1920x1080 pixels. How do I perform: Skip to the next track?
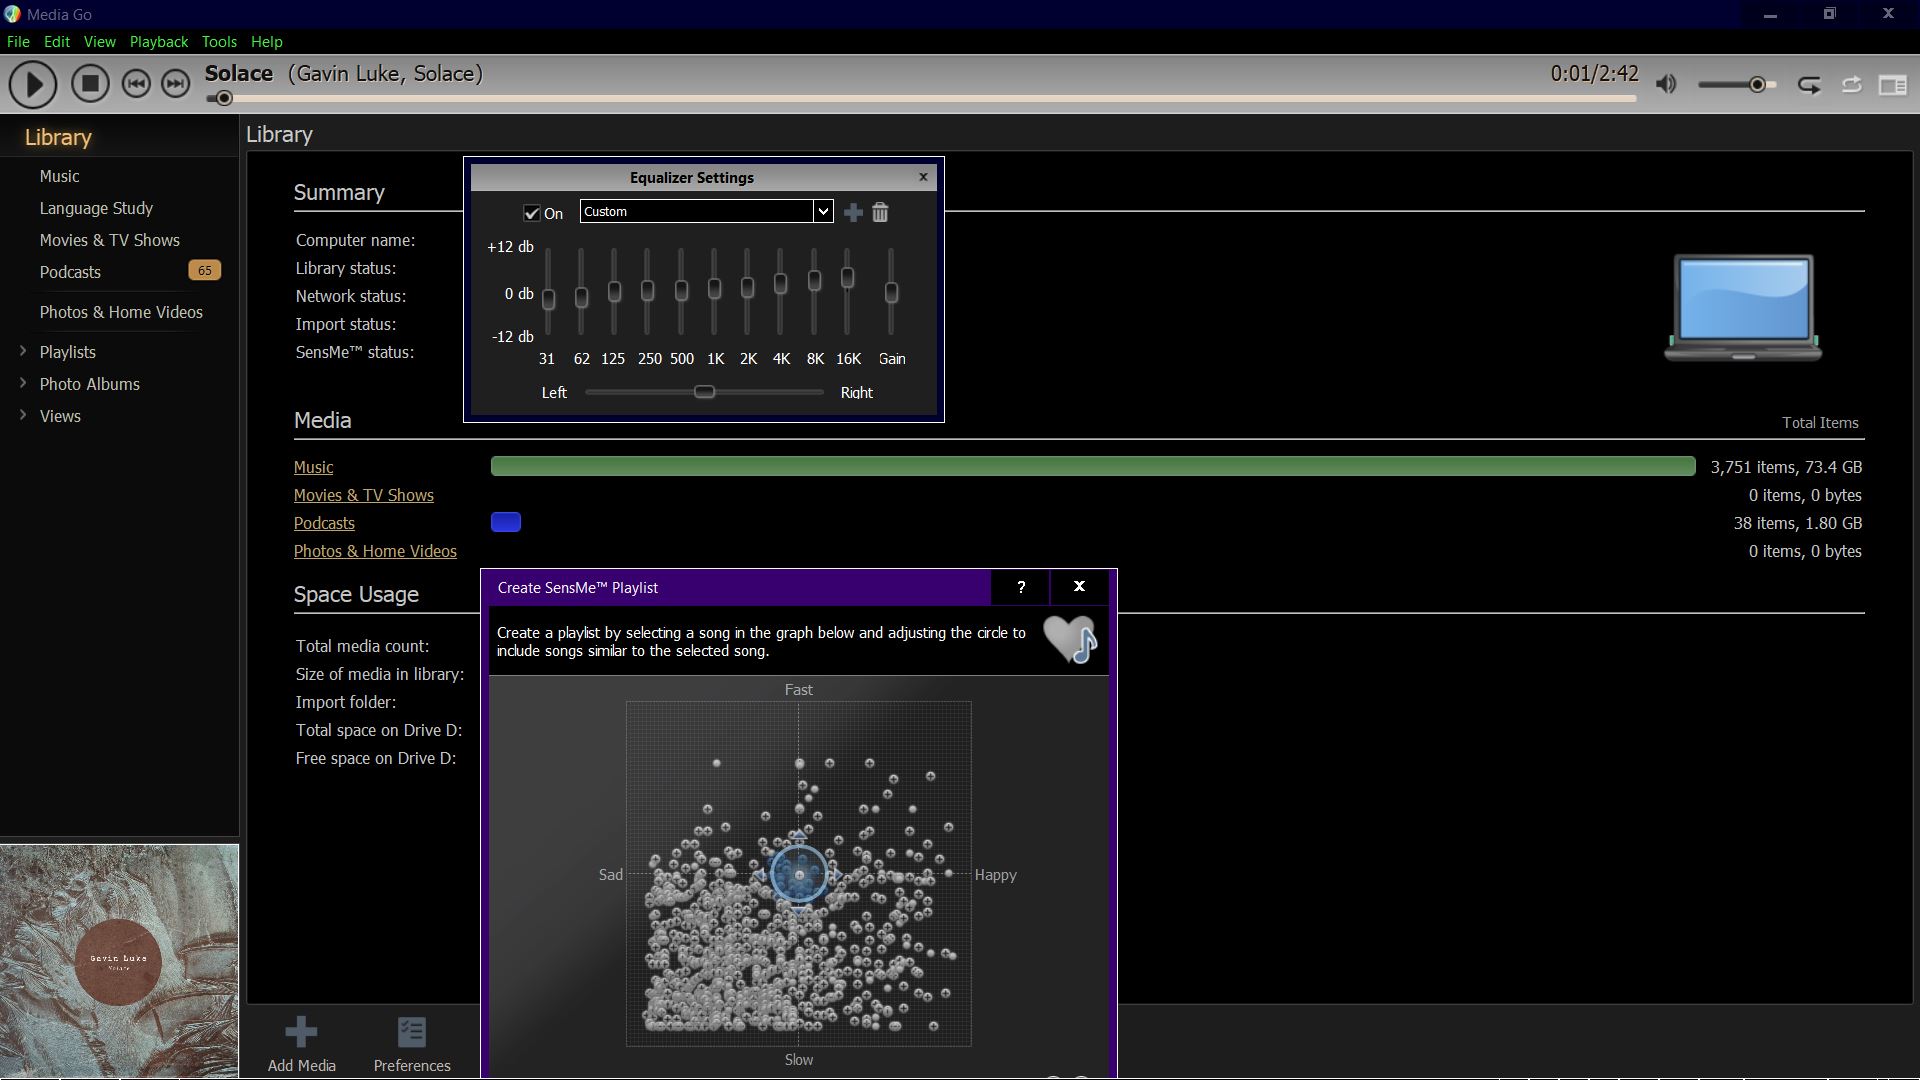point(175,84)
